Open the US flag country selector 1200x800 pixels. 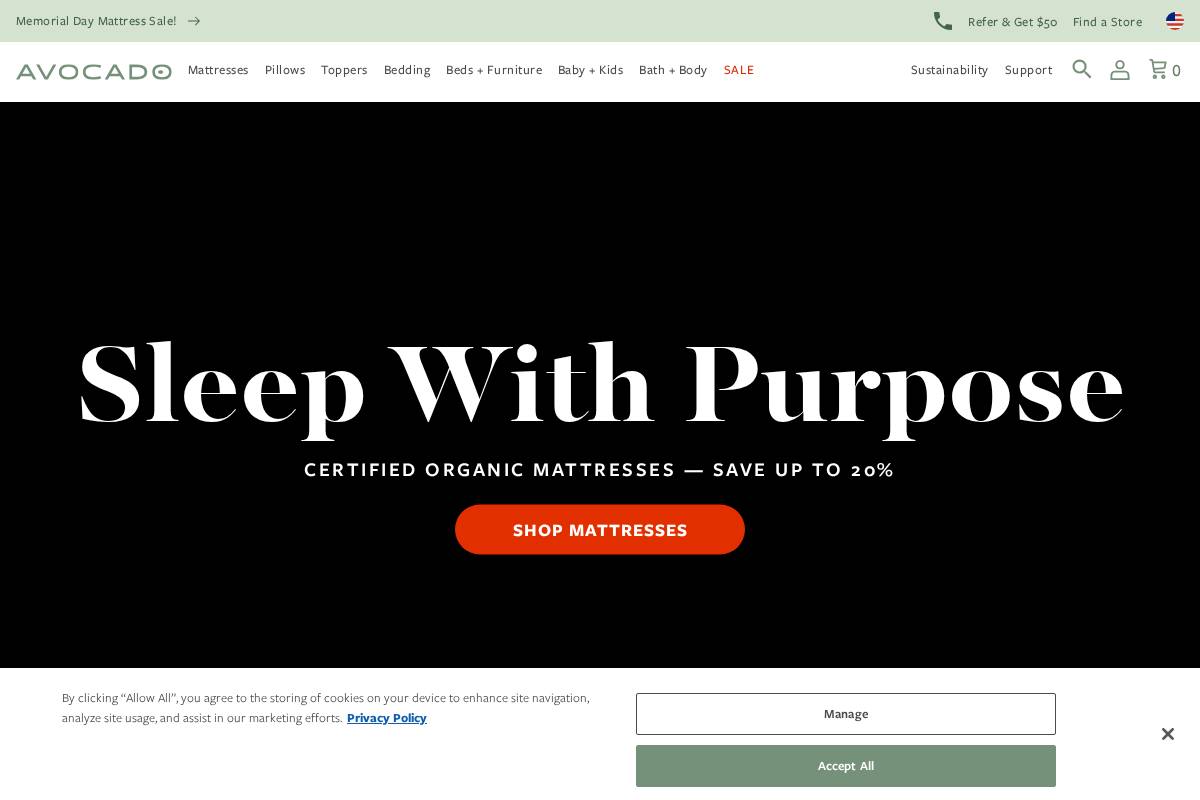(1175, 21)
